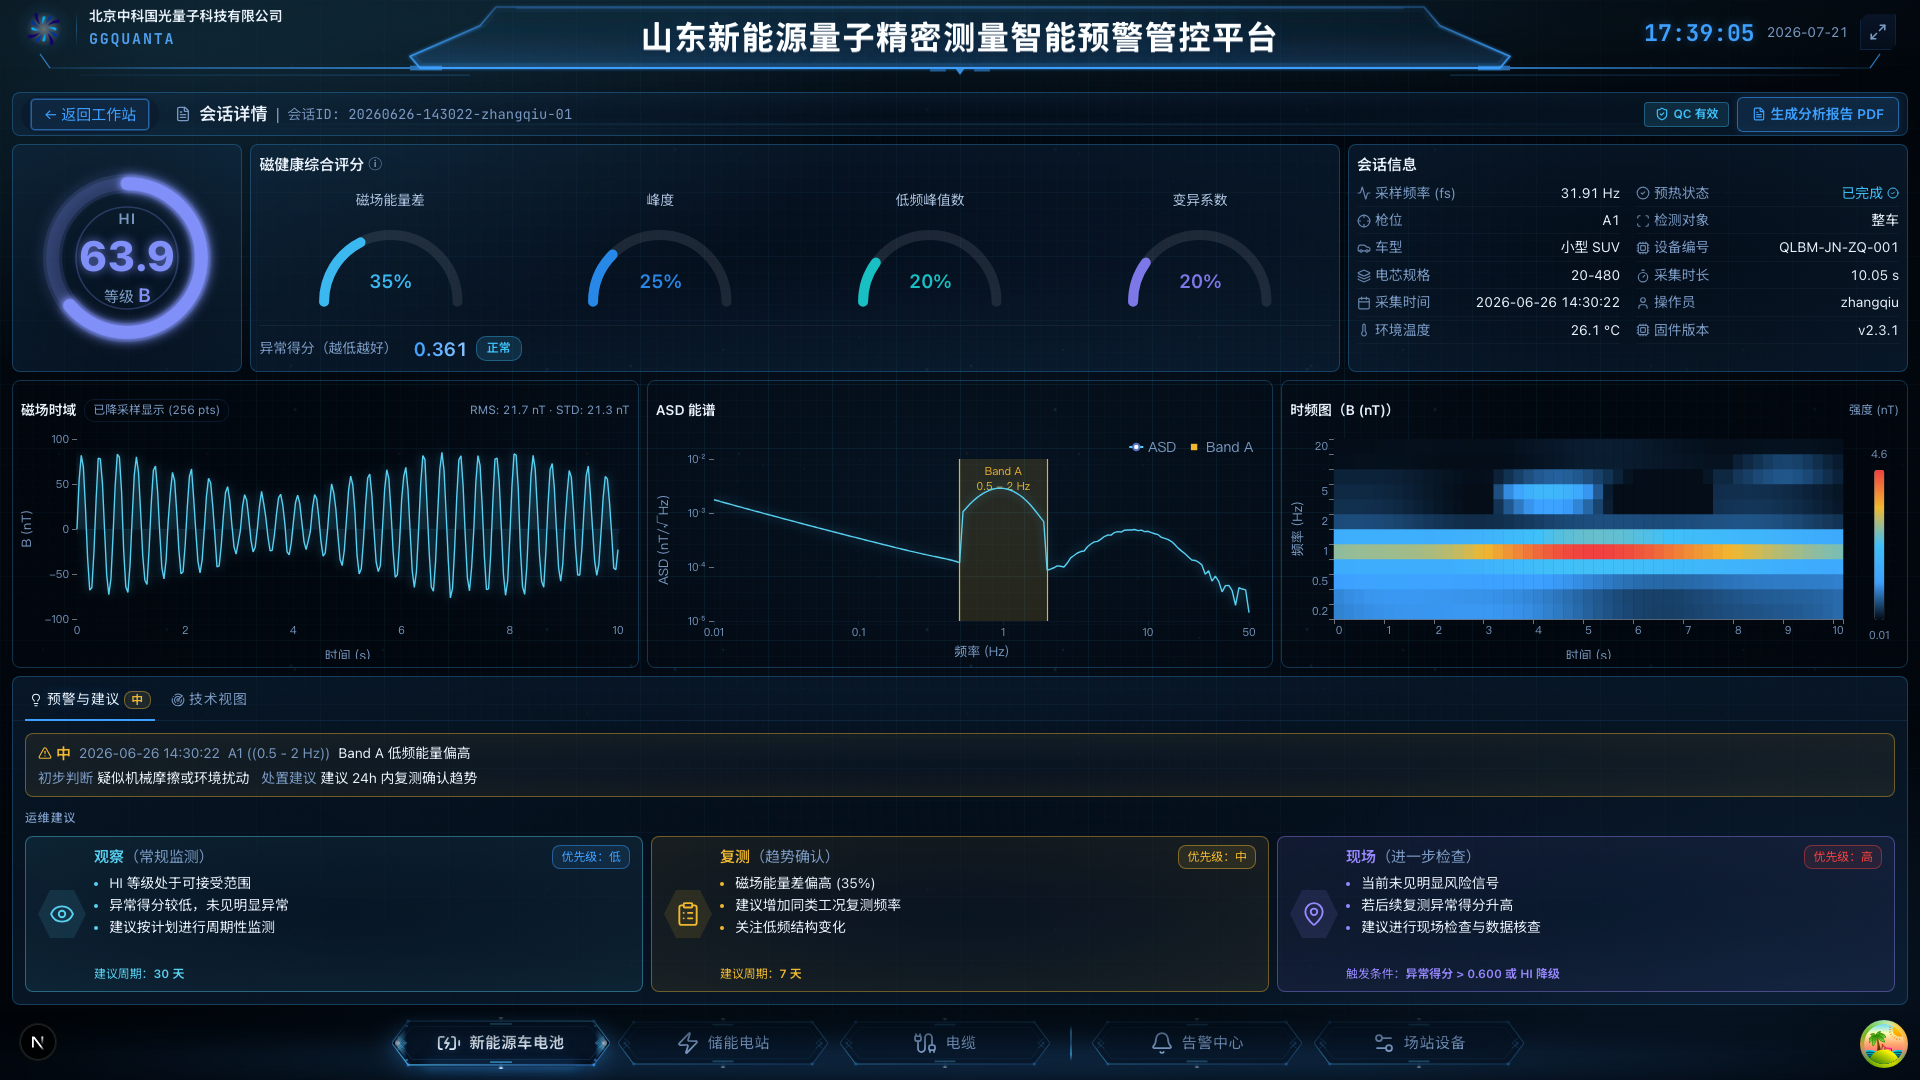Image resolution: width=1920 pixels, height=1080 pixels.
Task: Click the HI 63.9 circular score gauge
Action: pyautogui.click(x=127, y=257)
